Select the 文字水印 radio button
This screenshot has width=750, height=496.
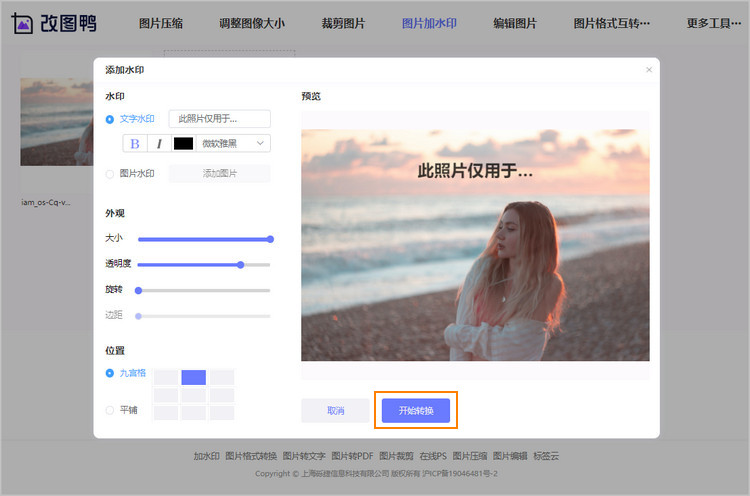click(x=110, y=119)
